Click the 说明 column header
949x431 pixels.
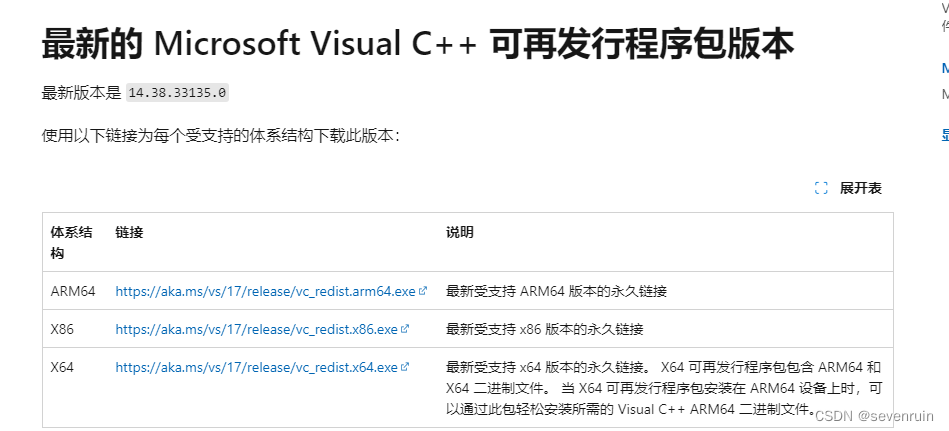(460, 232)
